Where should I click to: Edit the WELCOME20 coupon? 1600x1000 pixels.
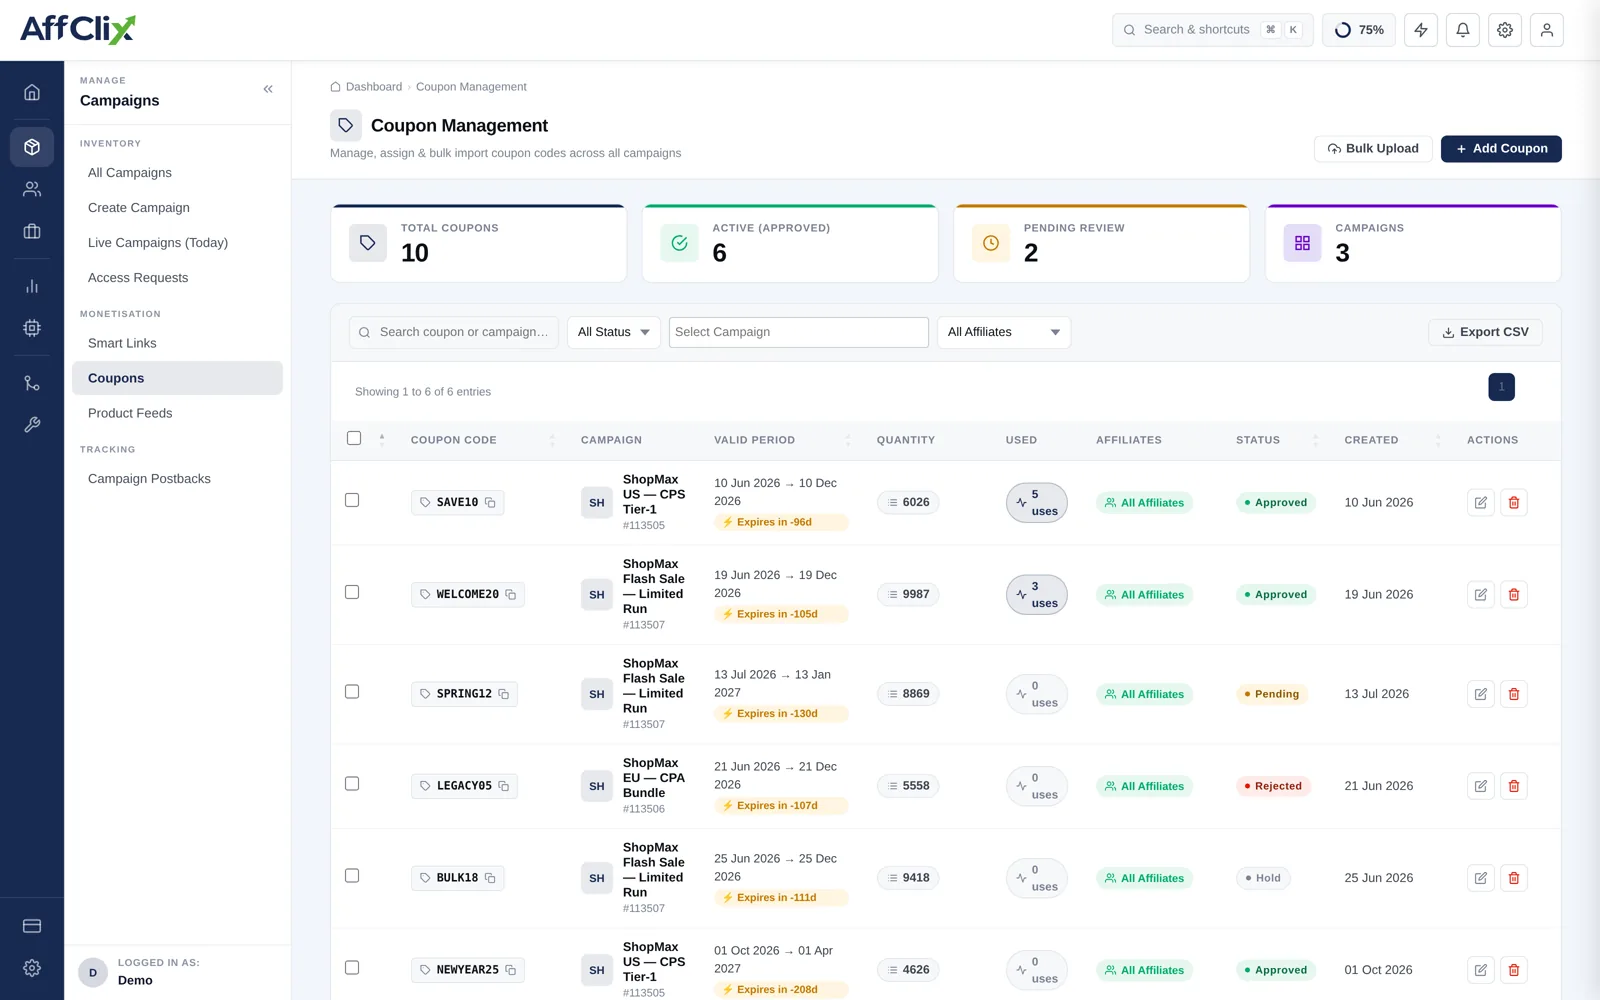(1481, 594)
